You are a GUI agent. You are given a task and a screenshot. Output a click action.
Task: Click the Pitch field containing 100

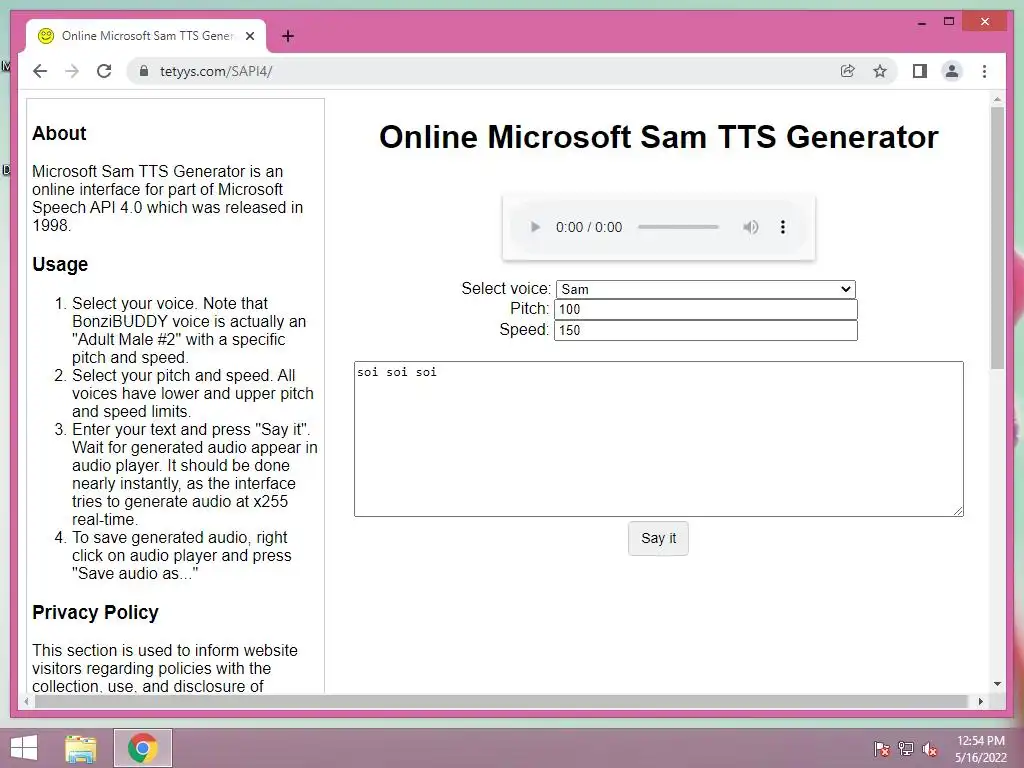705,310
